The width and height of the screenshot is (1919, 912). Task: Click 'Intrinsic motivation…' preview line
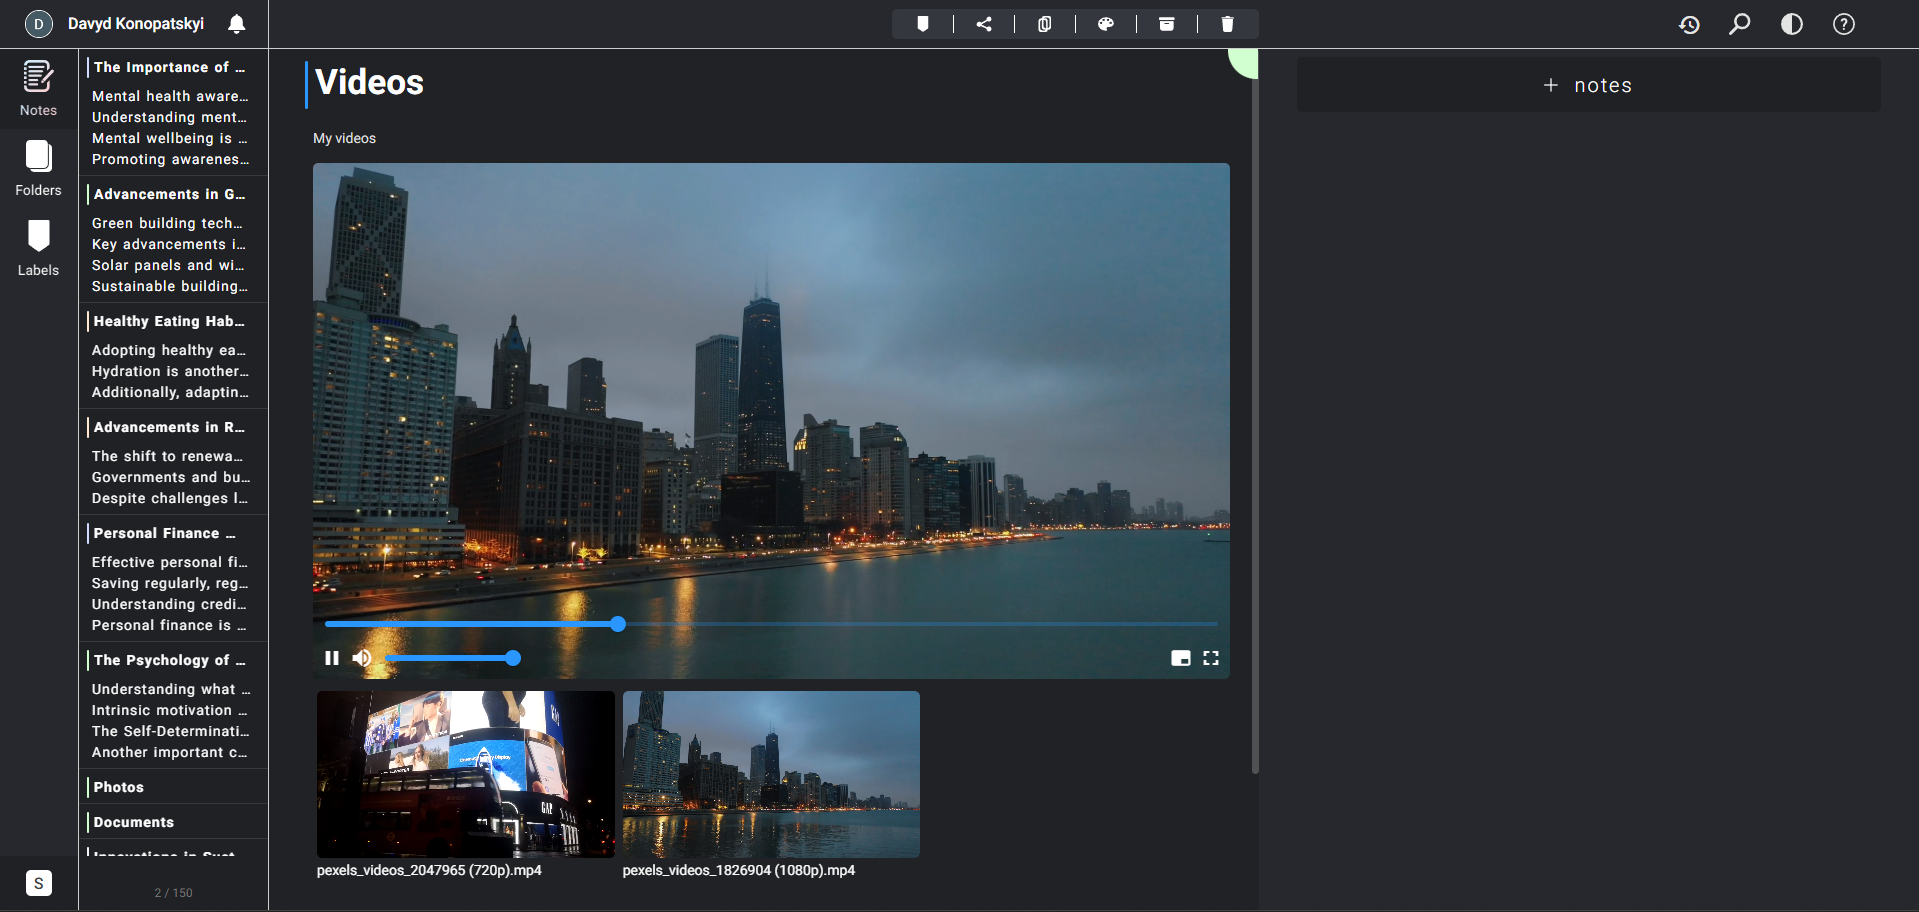[169, 710]
